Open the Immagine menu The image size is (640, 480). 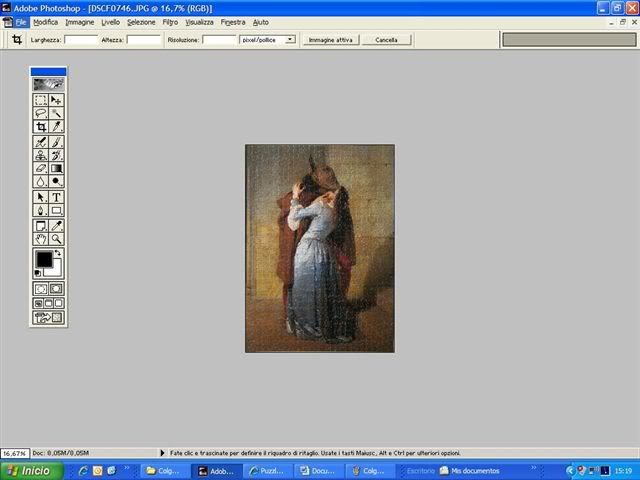tap(80, 22)
